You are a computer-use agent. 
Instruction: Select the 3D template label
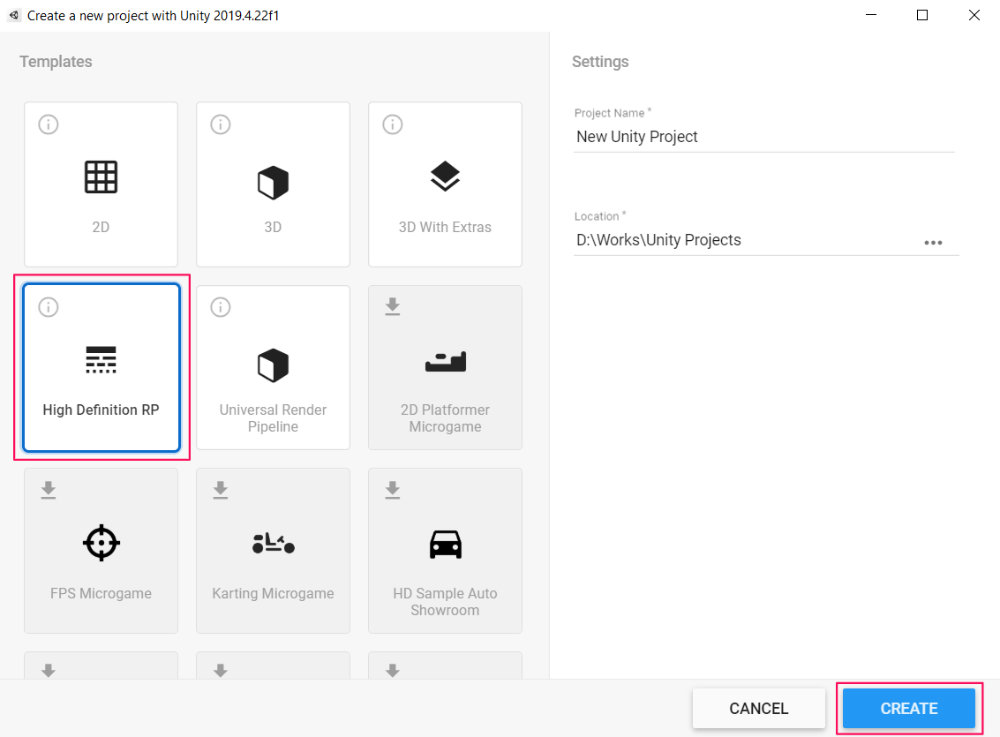point(273,227)
